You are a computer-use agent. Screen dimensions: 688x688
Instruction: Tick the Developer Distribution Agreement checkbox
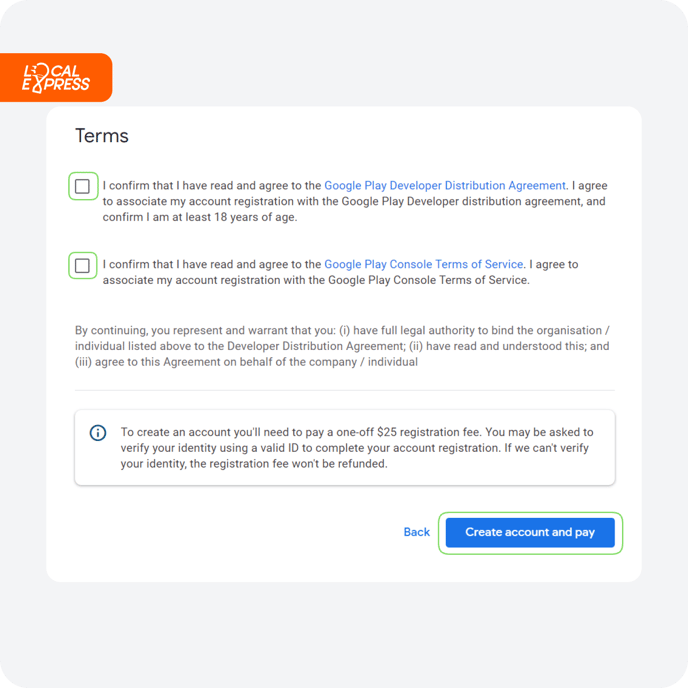pyautogui.click(x=82, y=186)
